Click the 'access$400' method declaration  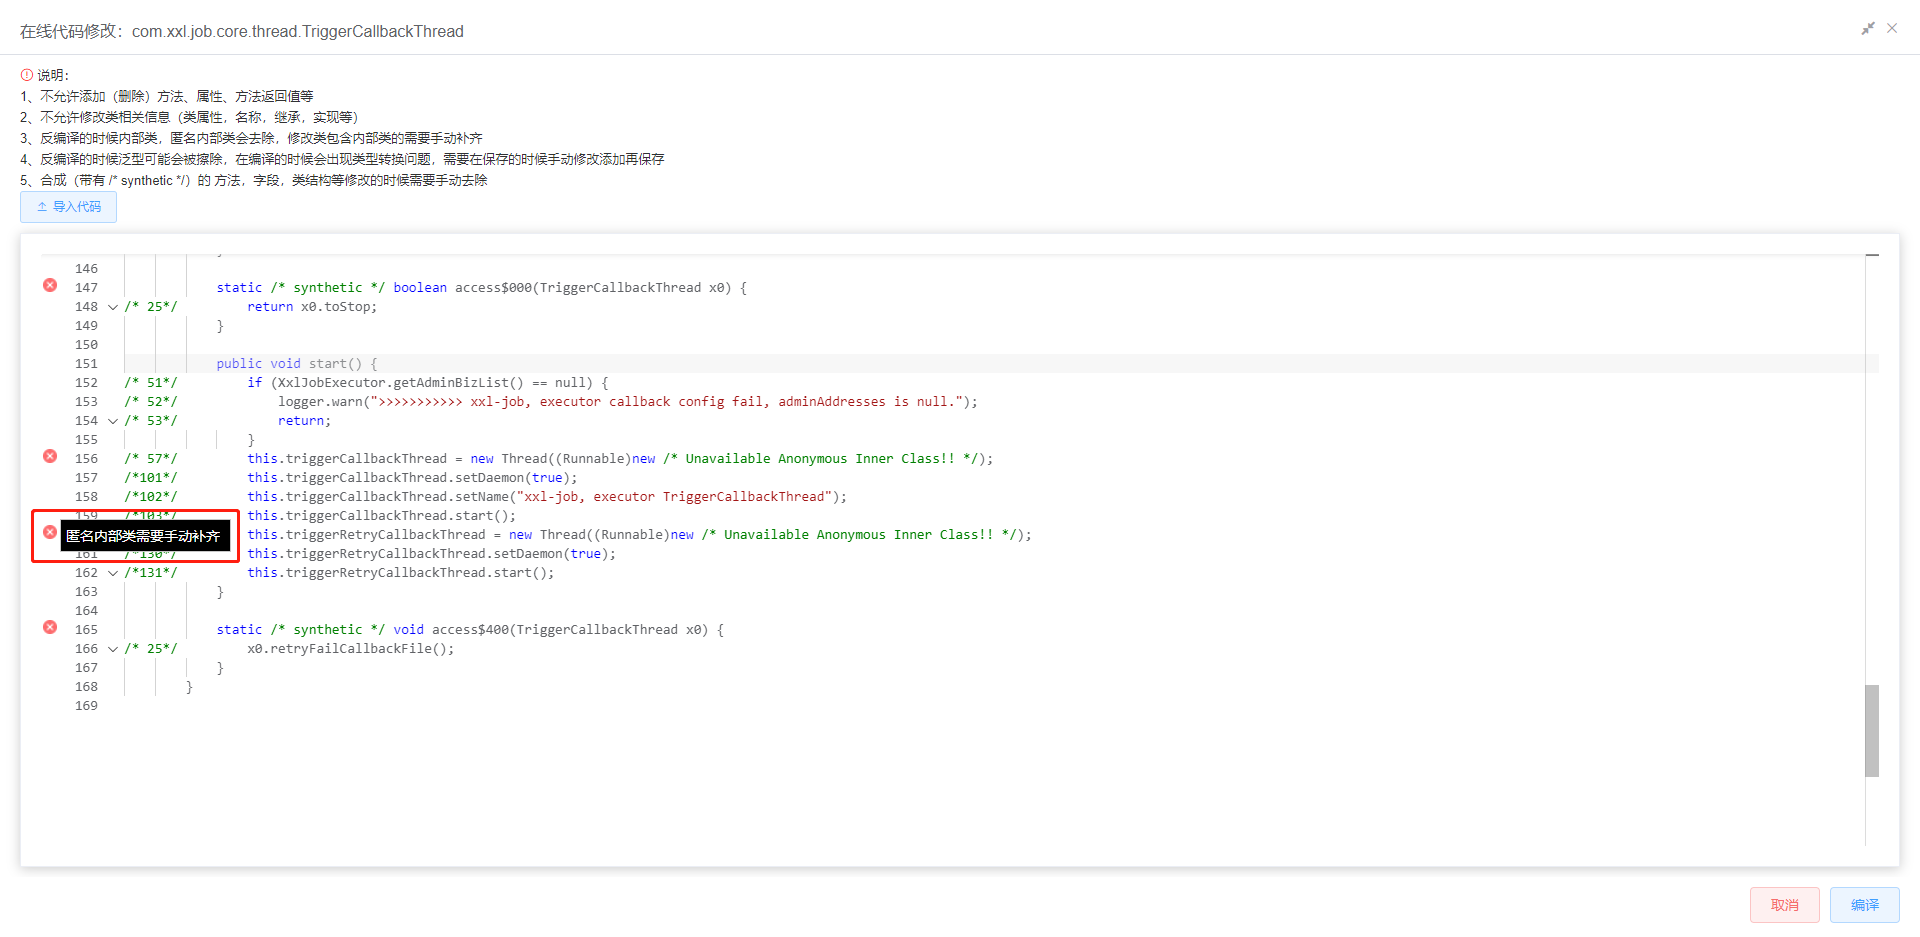click(470, 630)
